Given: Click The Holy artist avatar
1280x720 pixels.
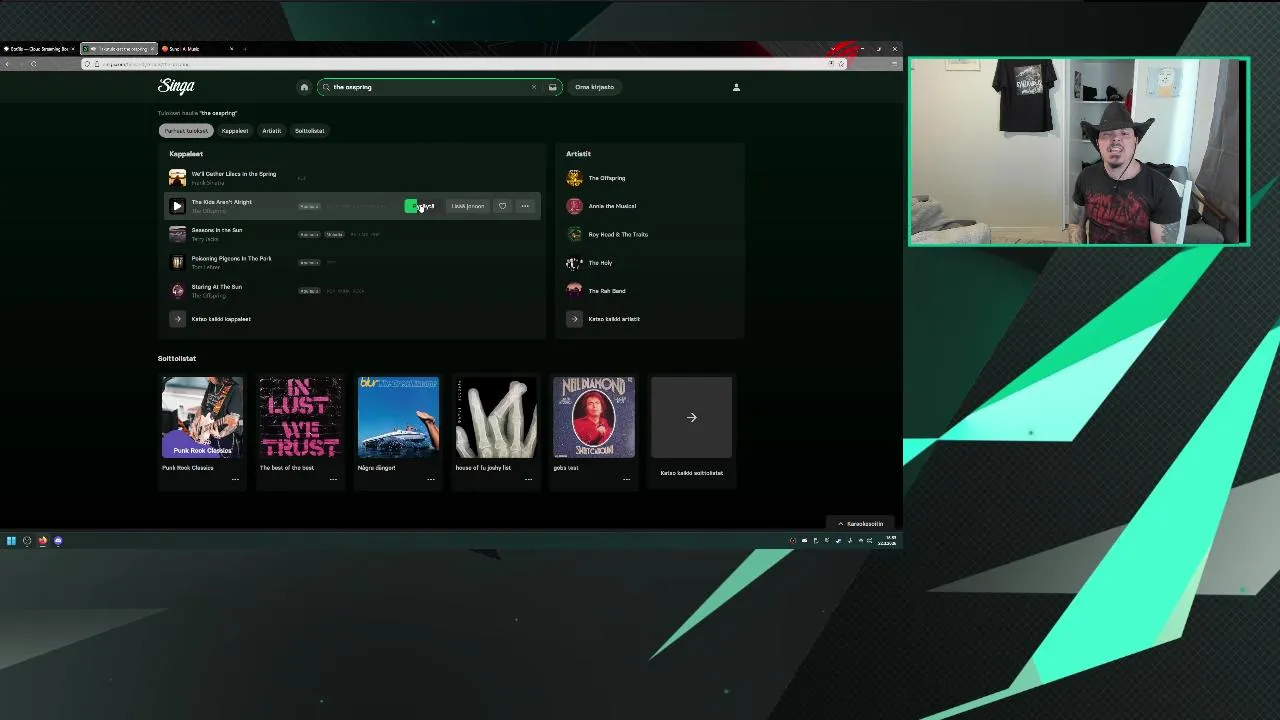Looking at the screenshot, I should [x=574, y=262].
